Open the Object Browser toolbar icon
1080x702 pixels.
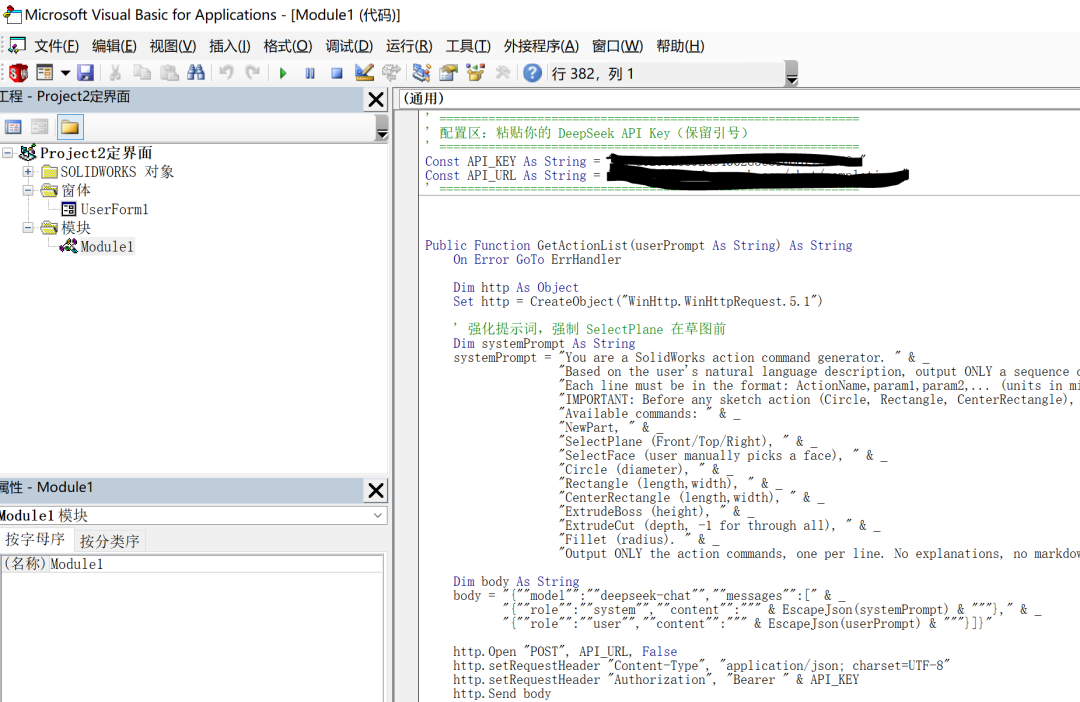pyautogui.click(x=475, y=72)
